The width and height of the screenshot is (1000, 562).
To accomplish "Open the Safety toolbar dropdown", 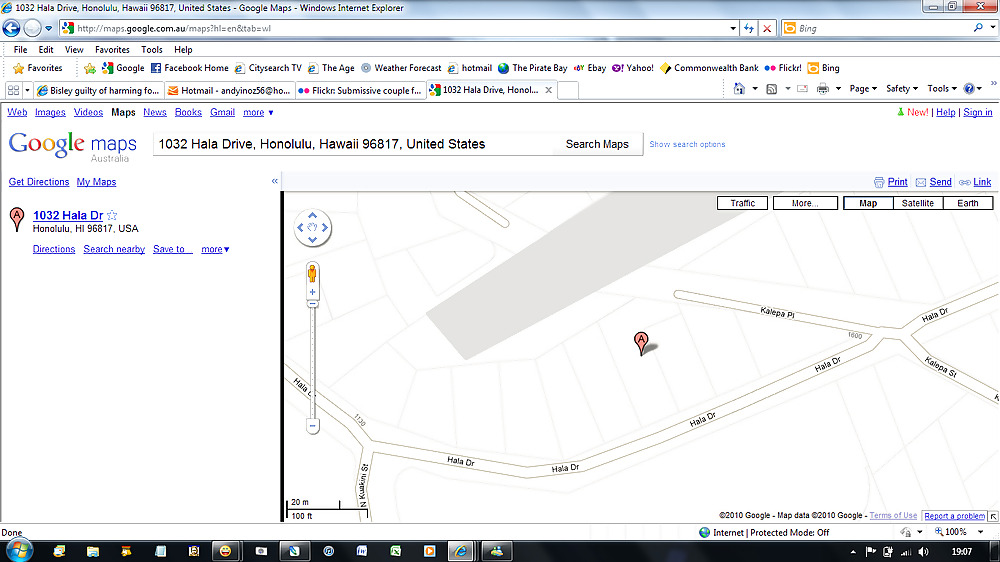I will coord(901,89).
